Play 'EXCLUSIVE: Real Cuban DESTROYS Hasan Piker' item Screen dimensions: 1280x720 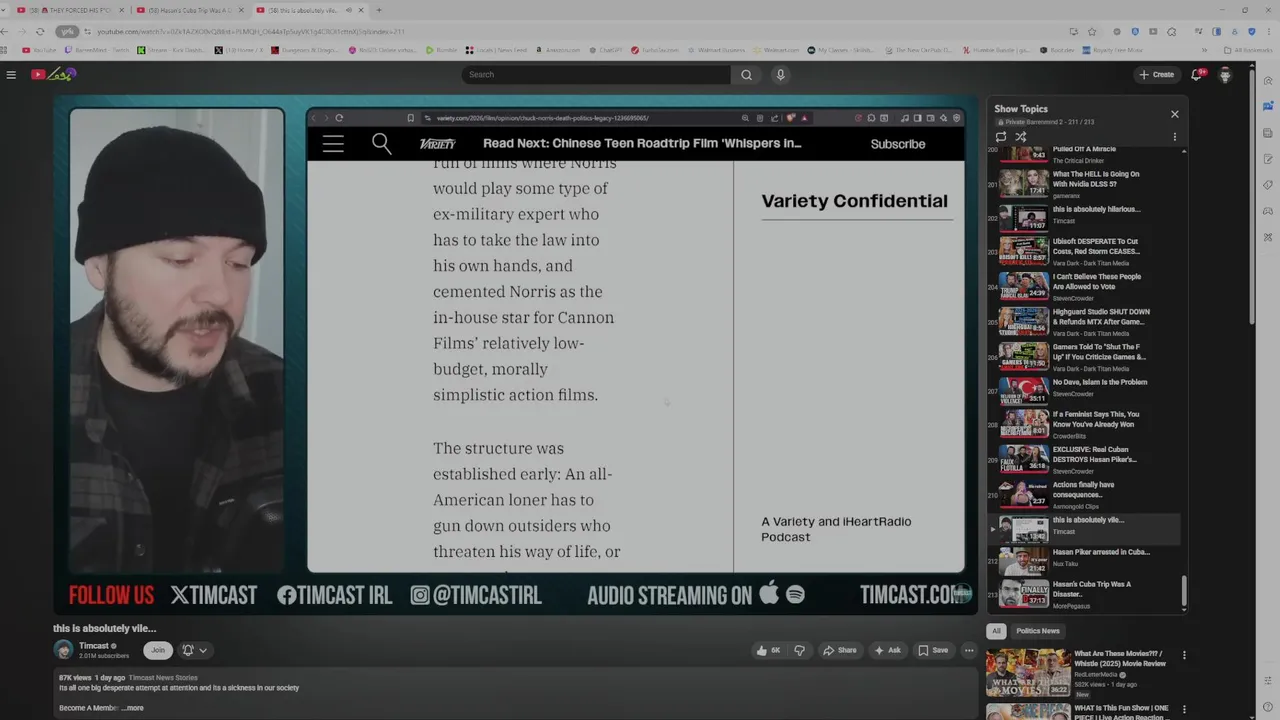(1085, 459)
